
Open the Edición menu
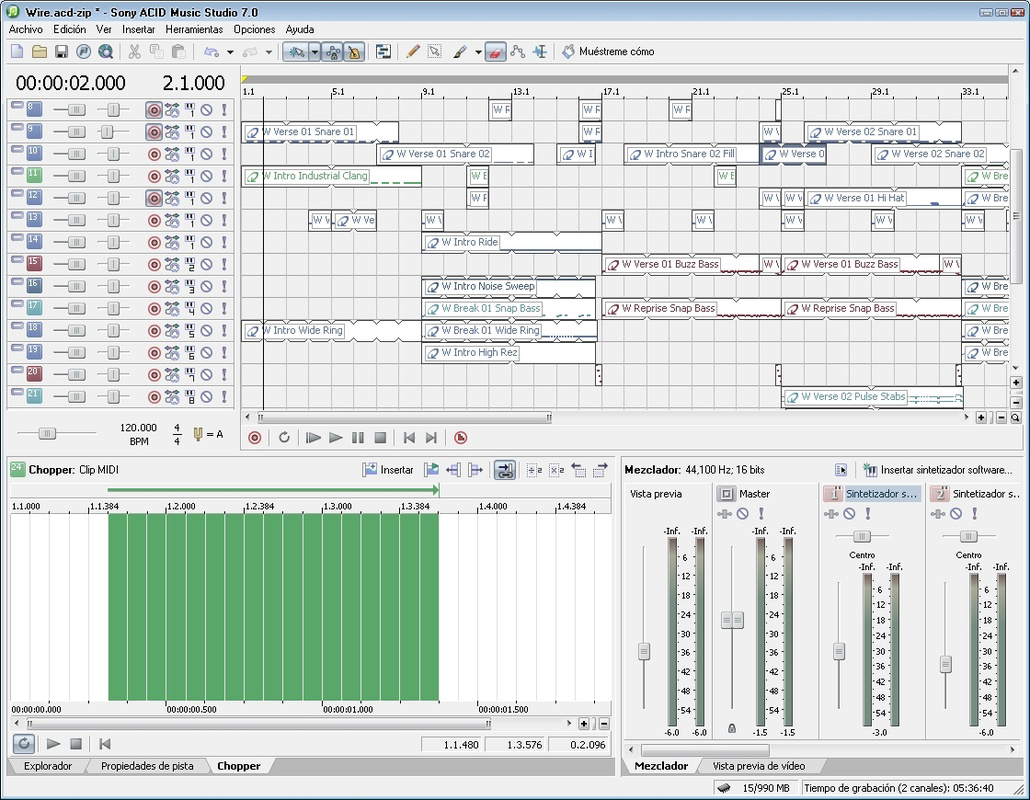(70, 30)
